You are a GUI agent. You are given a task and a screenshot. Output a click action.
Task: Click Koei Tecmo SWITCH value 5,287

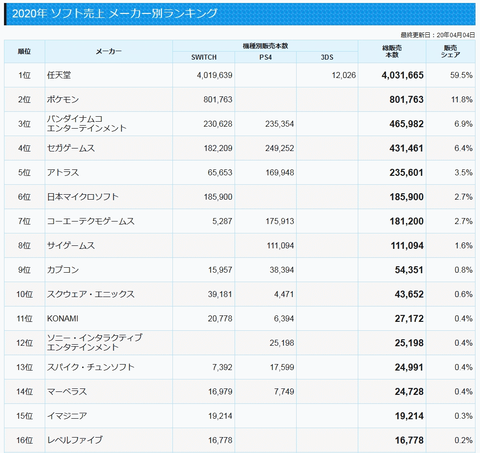pyautogui.click(x=222, y=221)
